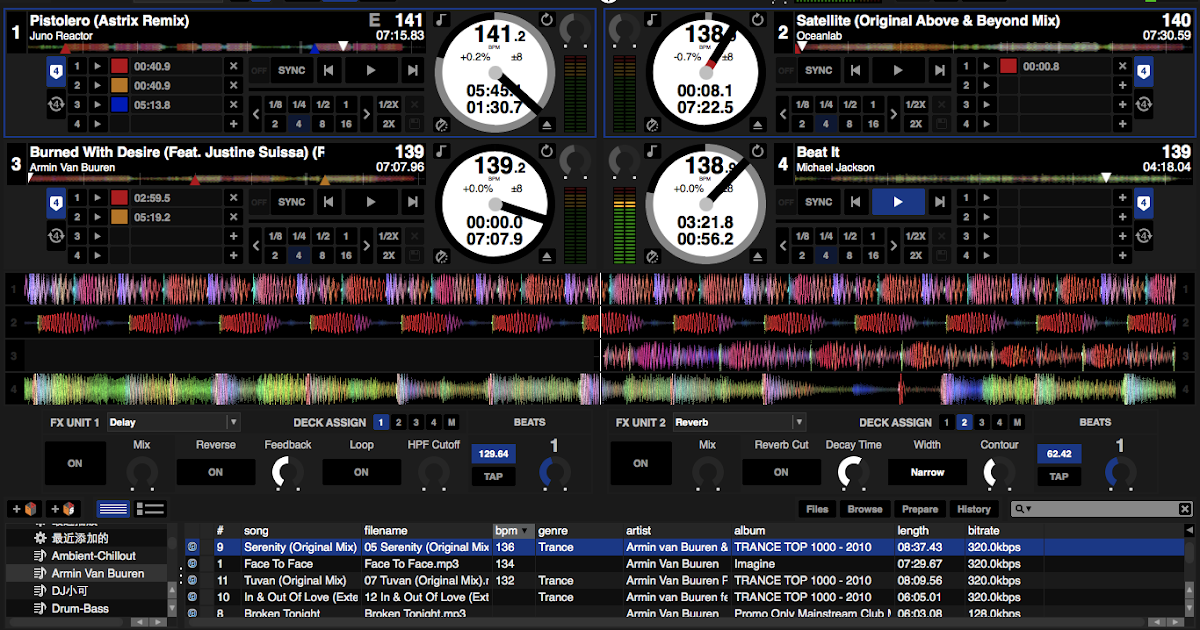Enable keylock note icon on deck 1
This screenshot has width=1200, height=630.
coord(441,19)
